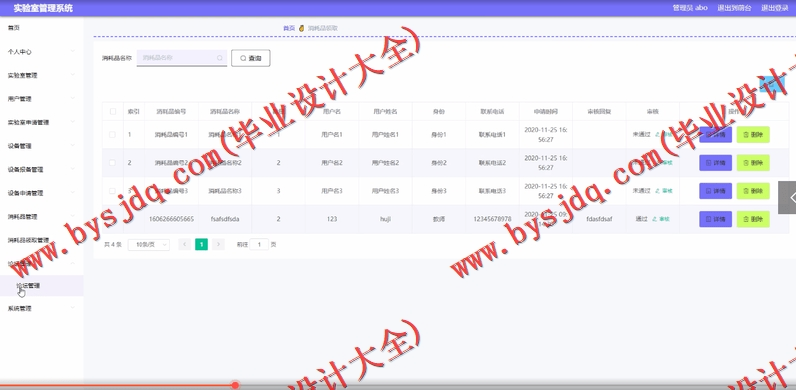The width and height of the screenshot is (796, 390).
Task: Expand the 系统管理 menu chevron
Action: (73, 308)
